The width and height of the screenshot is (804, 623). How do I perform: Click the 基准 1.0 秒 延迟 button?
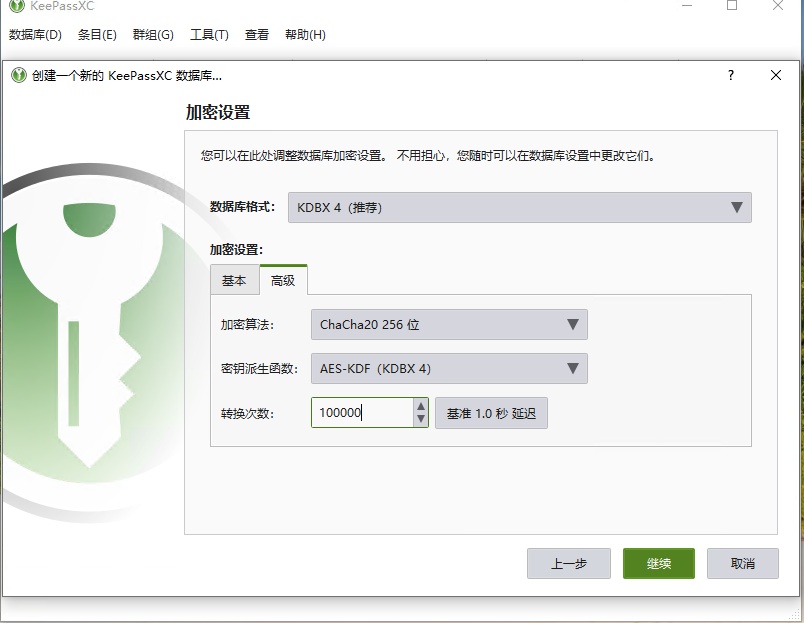pos(491,412)
